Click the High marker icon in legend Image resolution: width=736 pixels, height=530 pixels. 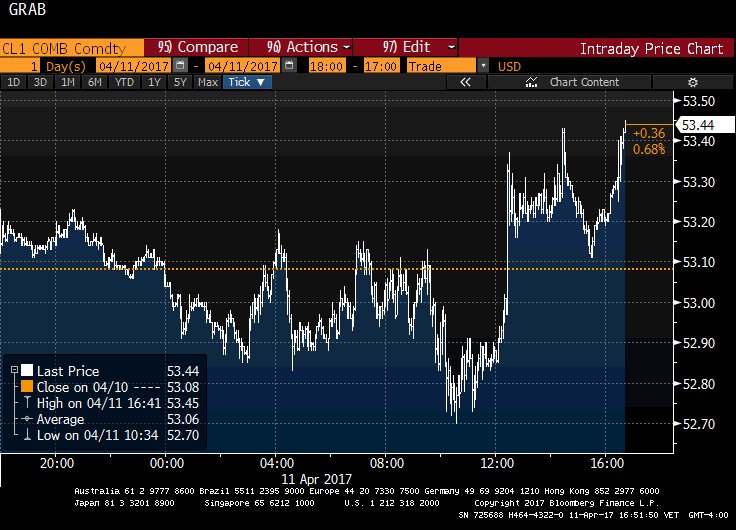point(26,405)
